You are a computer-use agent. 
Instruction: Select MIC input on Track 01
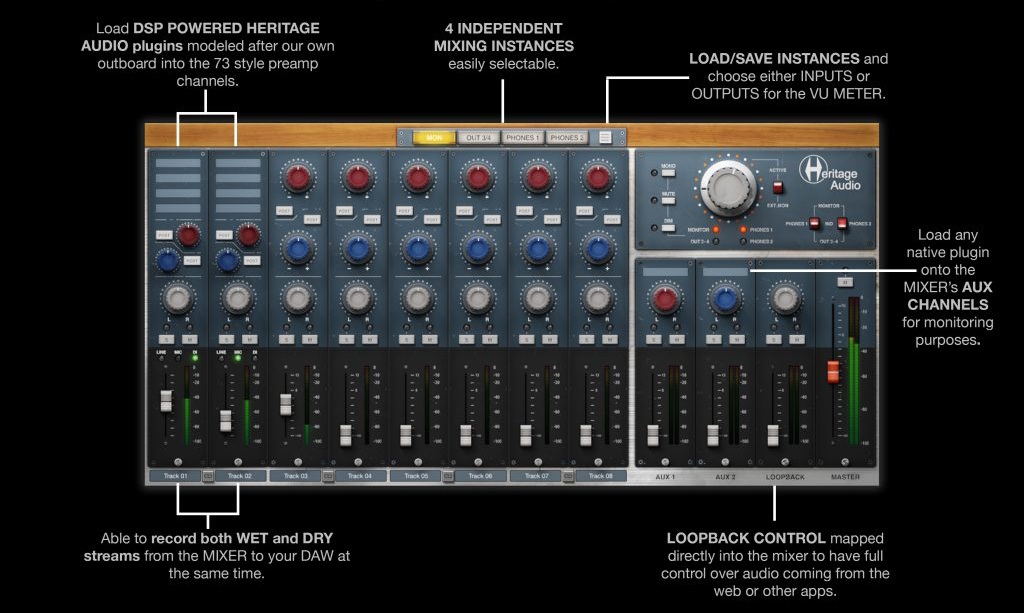pyautogui.click(x=178, y=358)
